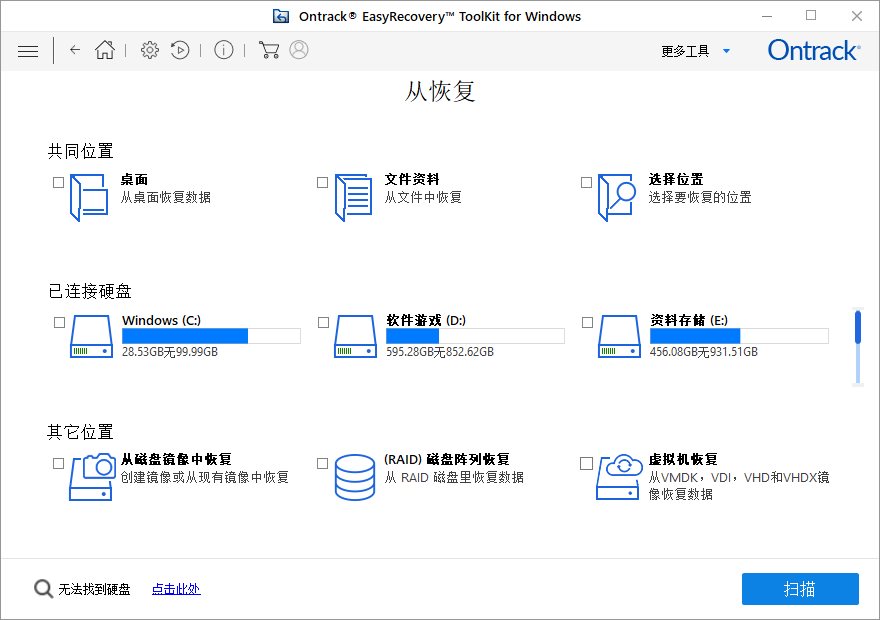Select the 软件游戏 (D:) drive icon

[x=355, y=337]
